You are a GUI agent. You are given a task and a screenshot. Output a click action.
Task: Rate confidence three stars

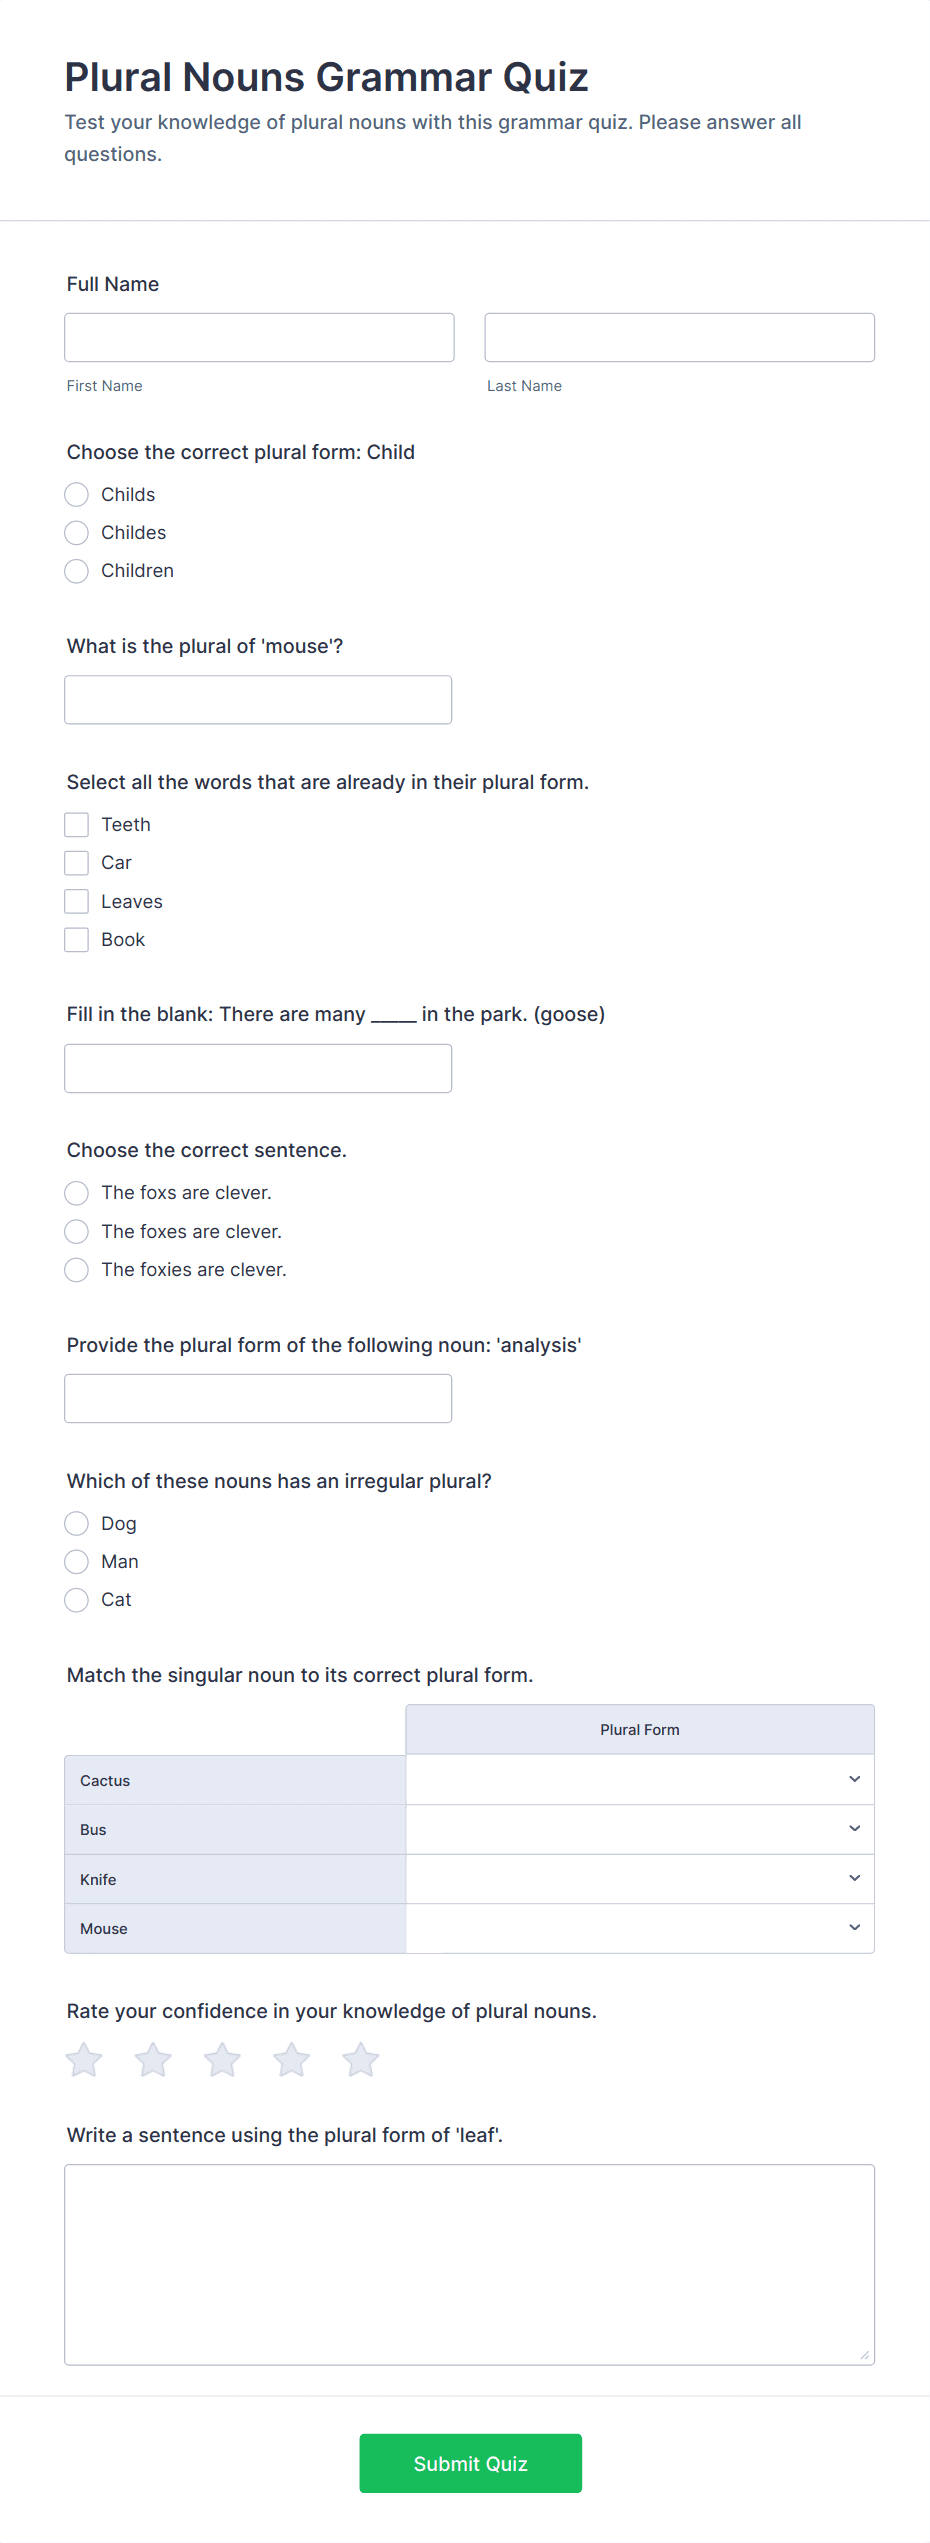(222, 2060)
